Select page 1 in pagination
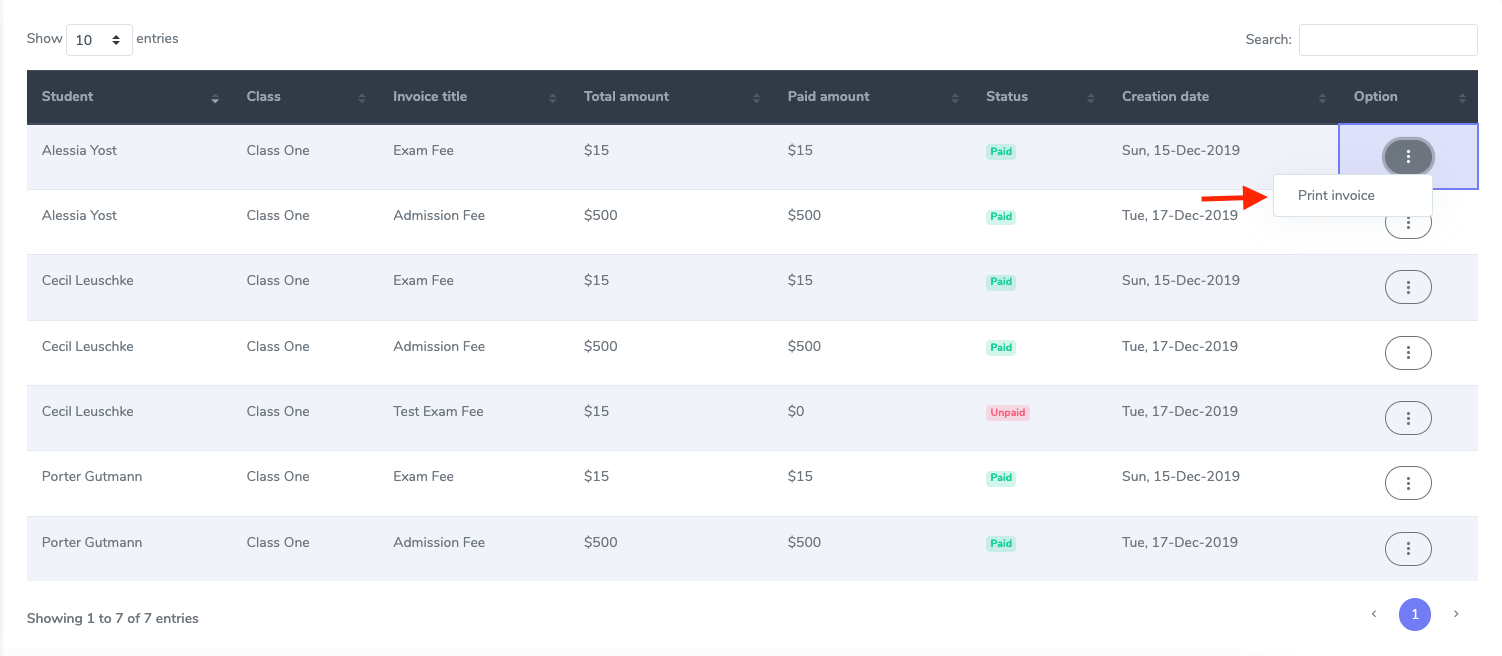 point(1415,614)
